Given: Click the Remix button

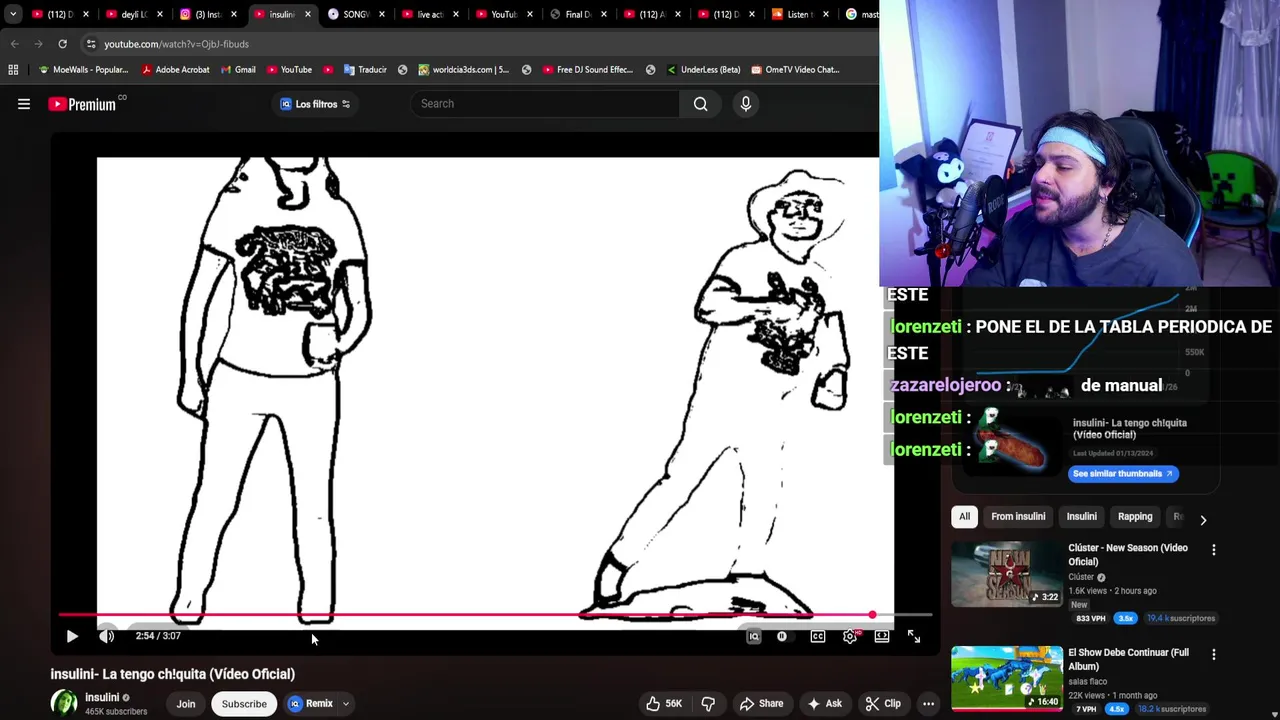Looking at the screenshot, I should [x=311, y=704].
